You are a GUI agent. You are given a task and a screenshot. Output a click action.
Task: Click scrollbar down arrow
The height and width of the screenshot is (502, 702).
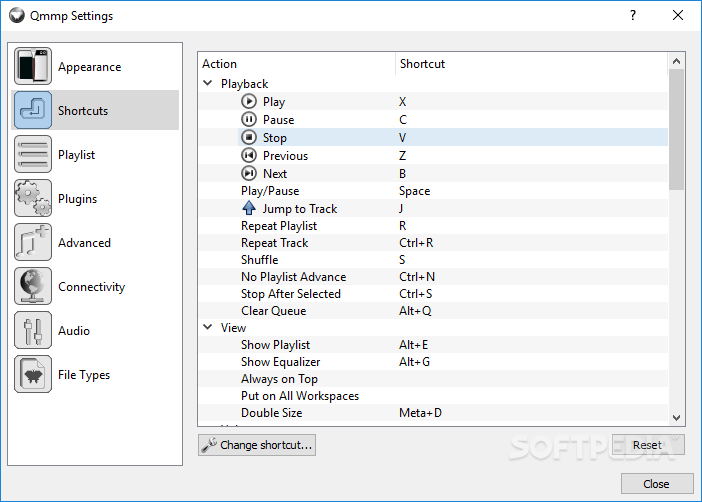click(676, 417)
